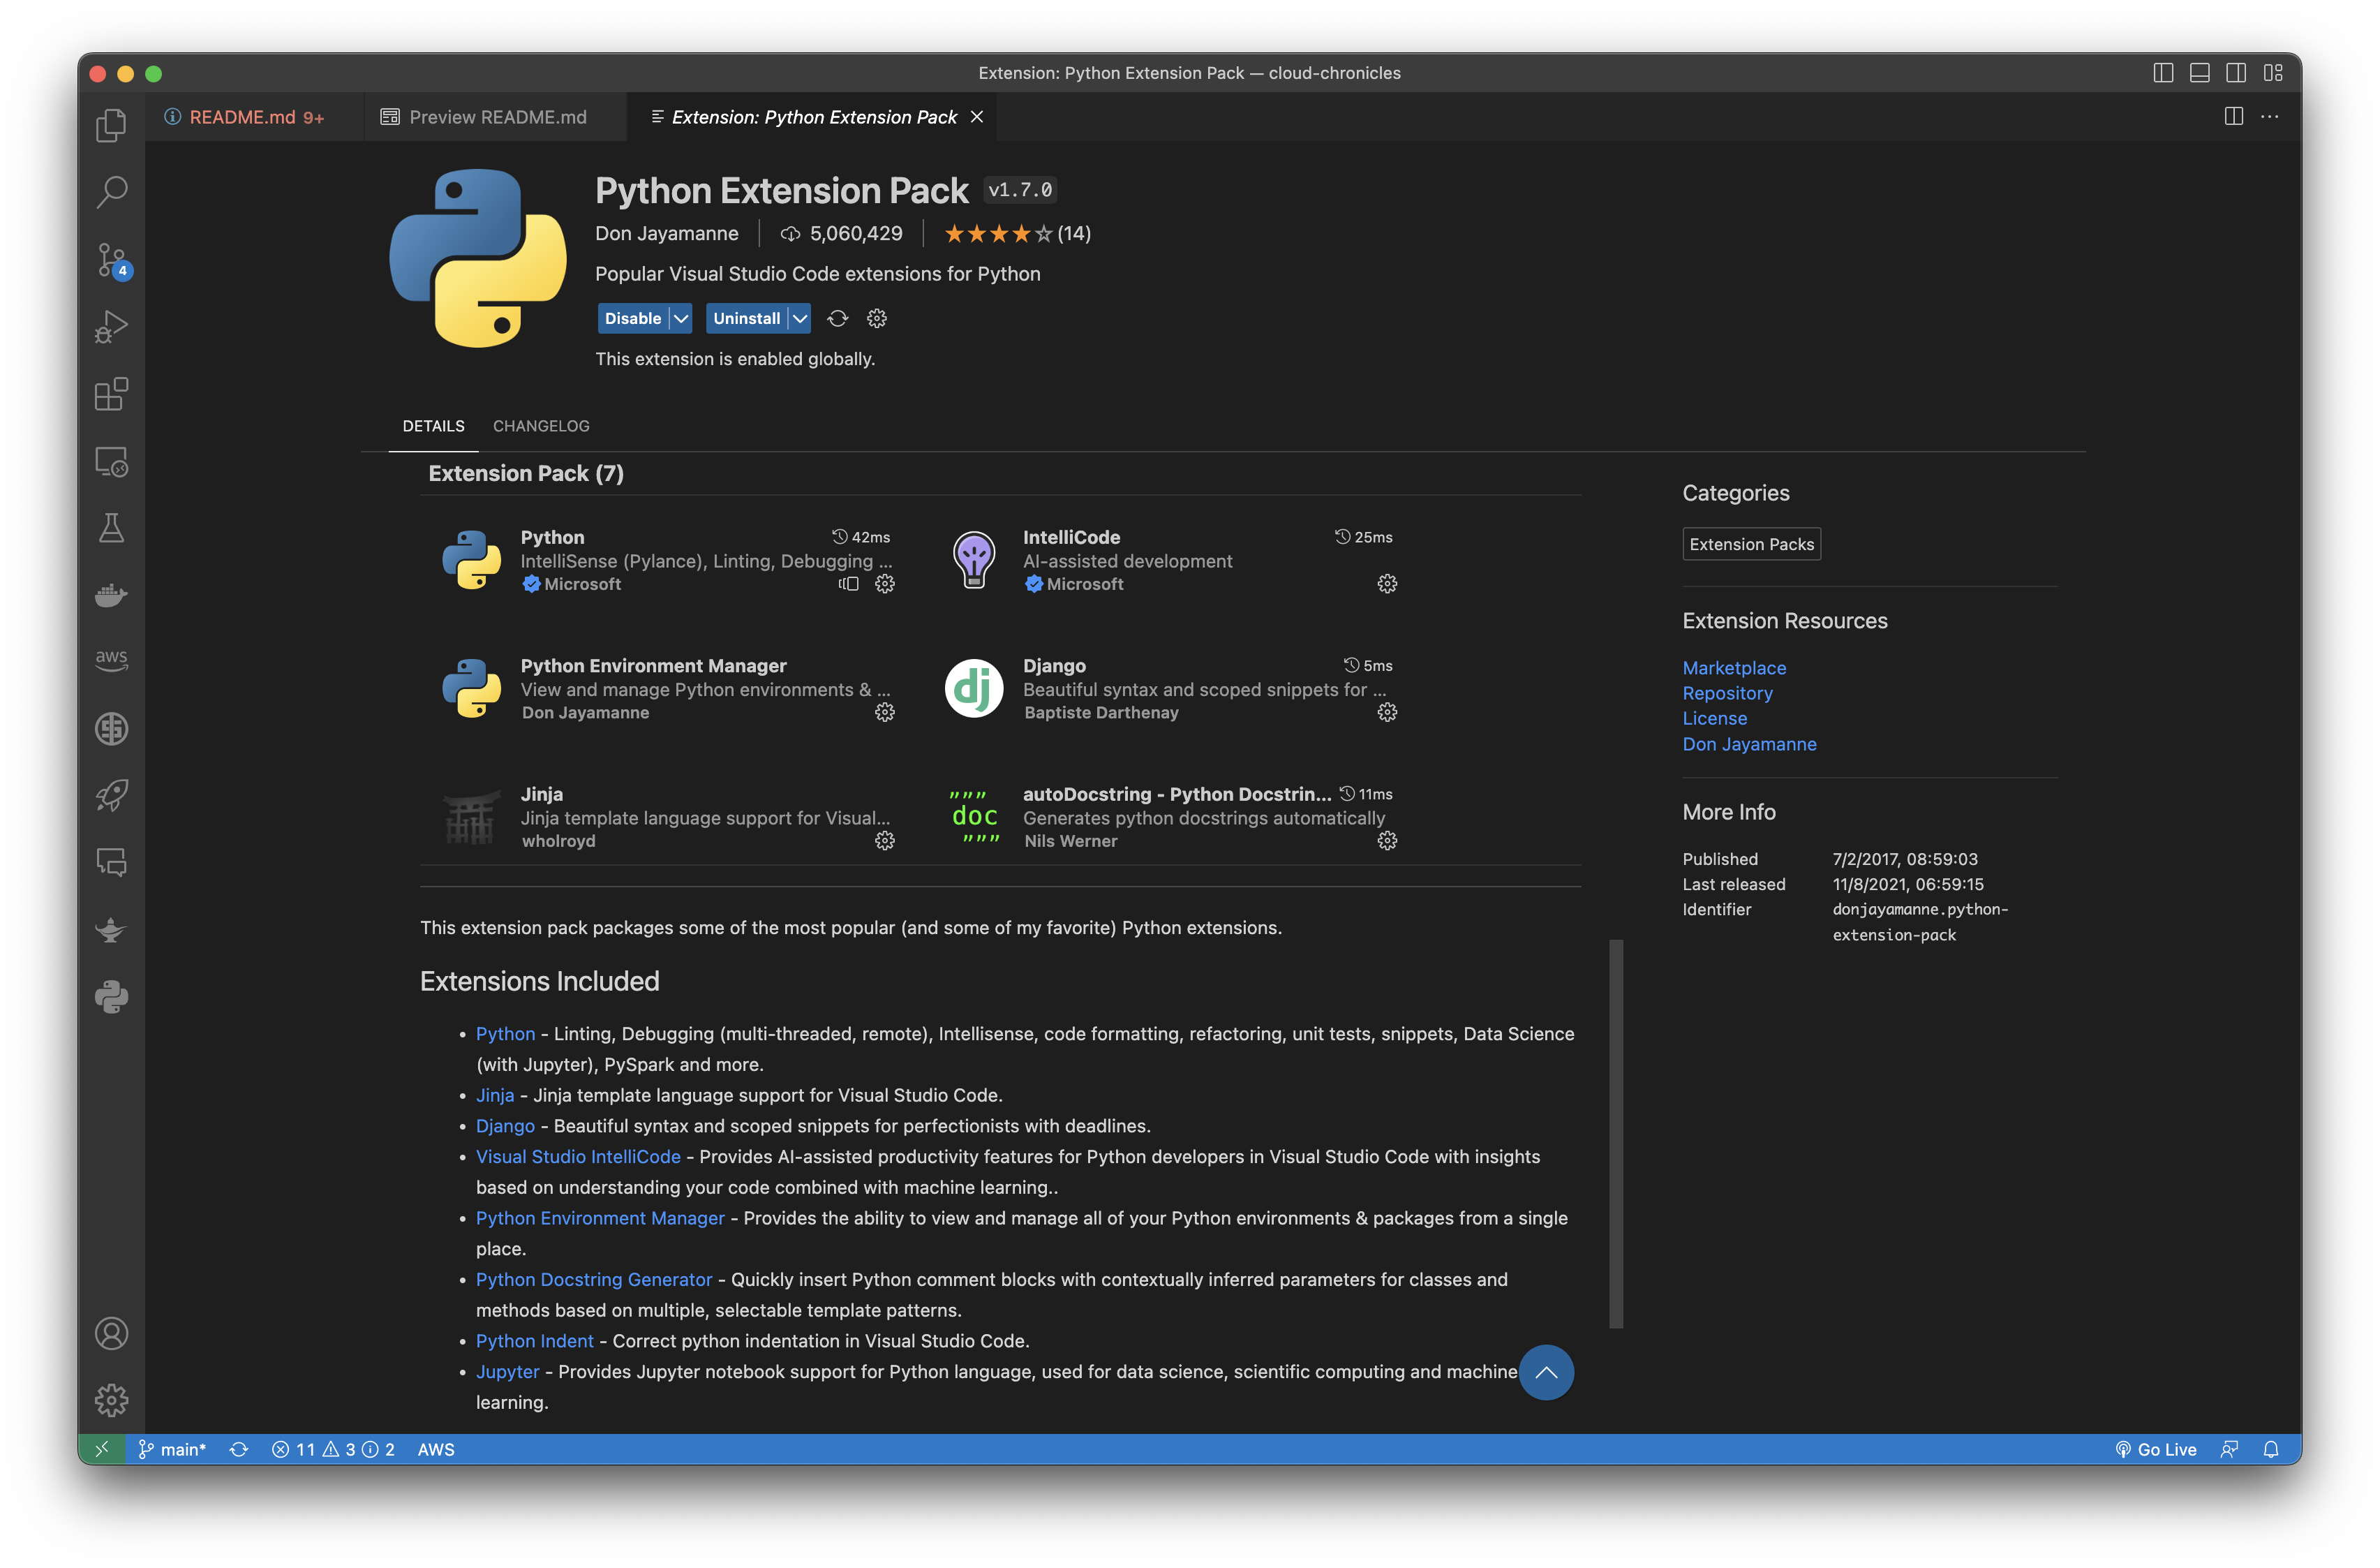The width and height of the screenshot is (2380, 1568).
Task: Select the CHANGELOG tab
Action: [x=541, y=426]
